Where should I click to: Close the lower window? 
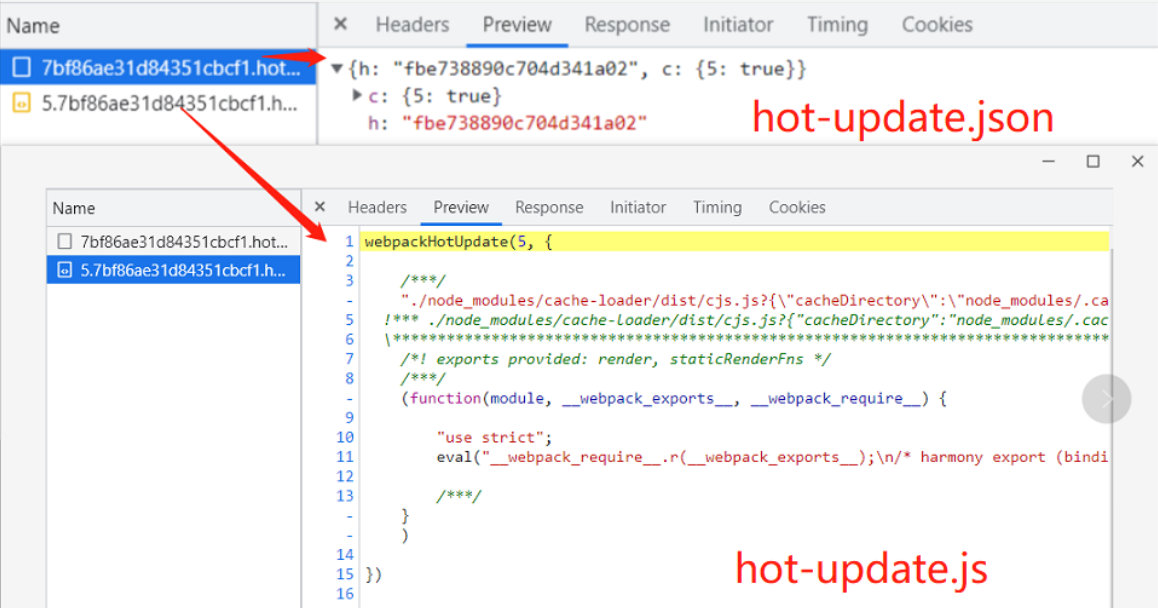tap(1137, 161)
